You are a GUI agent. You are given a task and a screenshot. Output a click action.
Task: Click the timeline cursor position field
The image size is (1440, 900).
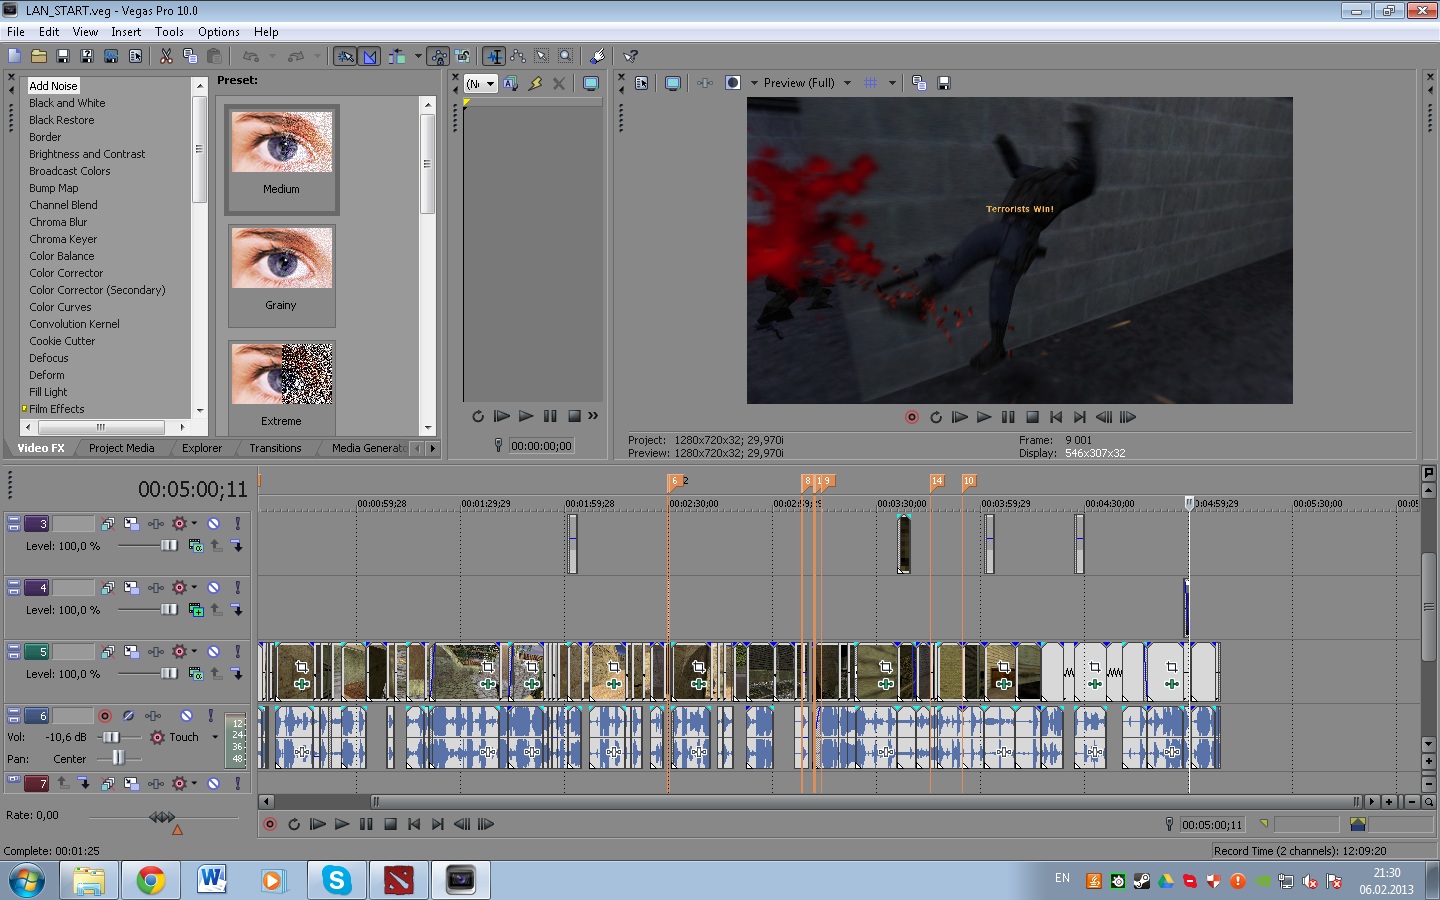[x=1211, y=825]
